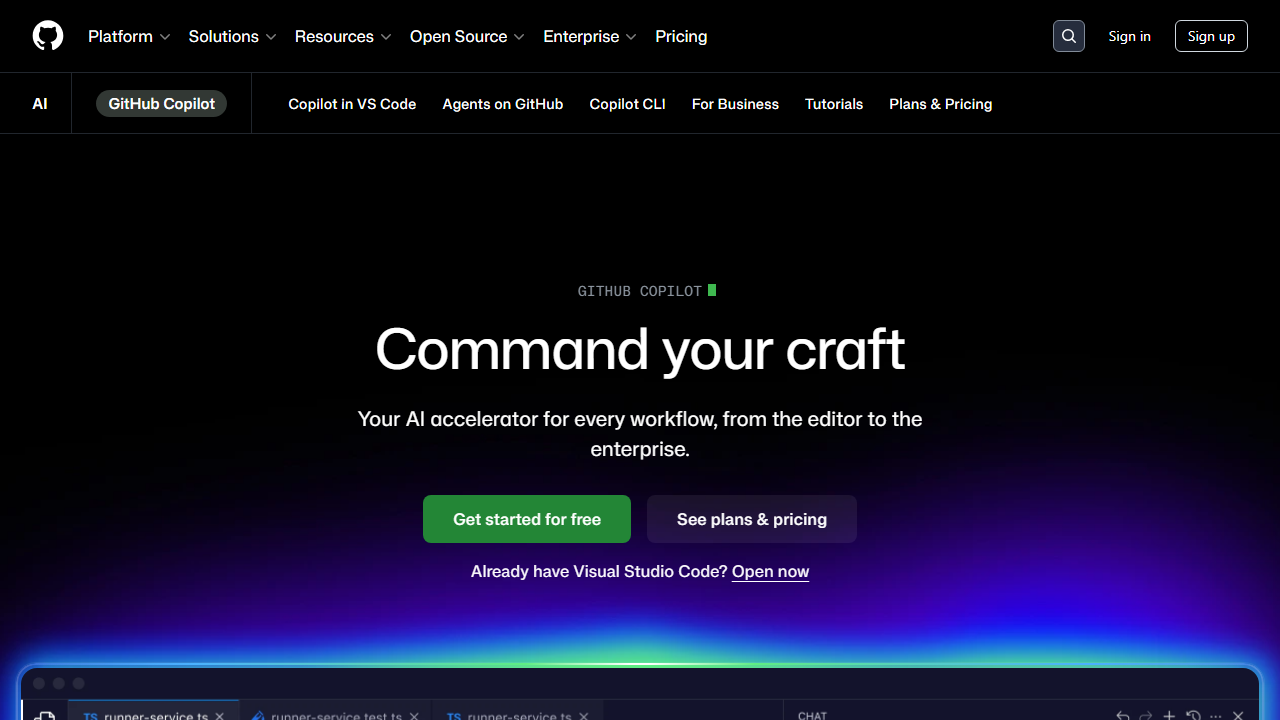Open chat history via the clock icon
The width and height of the screenshot is (1280, 720).
click(x=1192, y=716)
